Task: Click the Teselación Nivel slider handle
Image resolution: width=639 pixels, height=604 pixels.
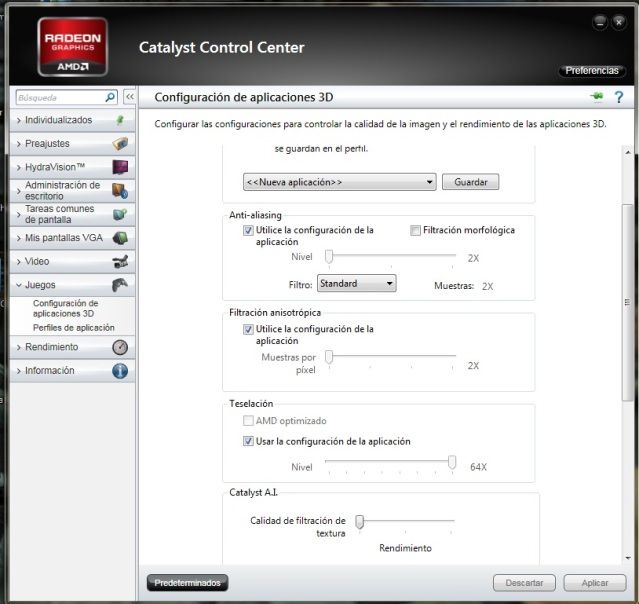Action: [x=452, y=462]
